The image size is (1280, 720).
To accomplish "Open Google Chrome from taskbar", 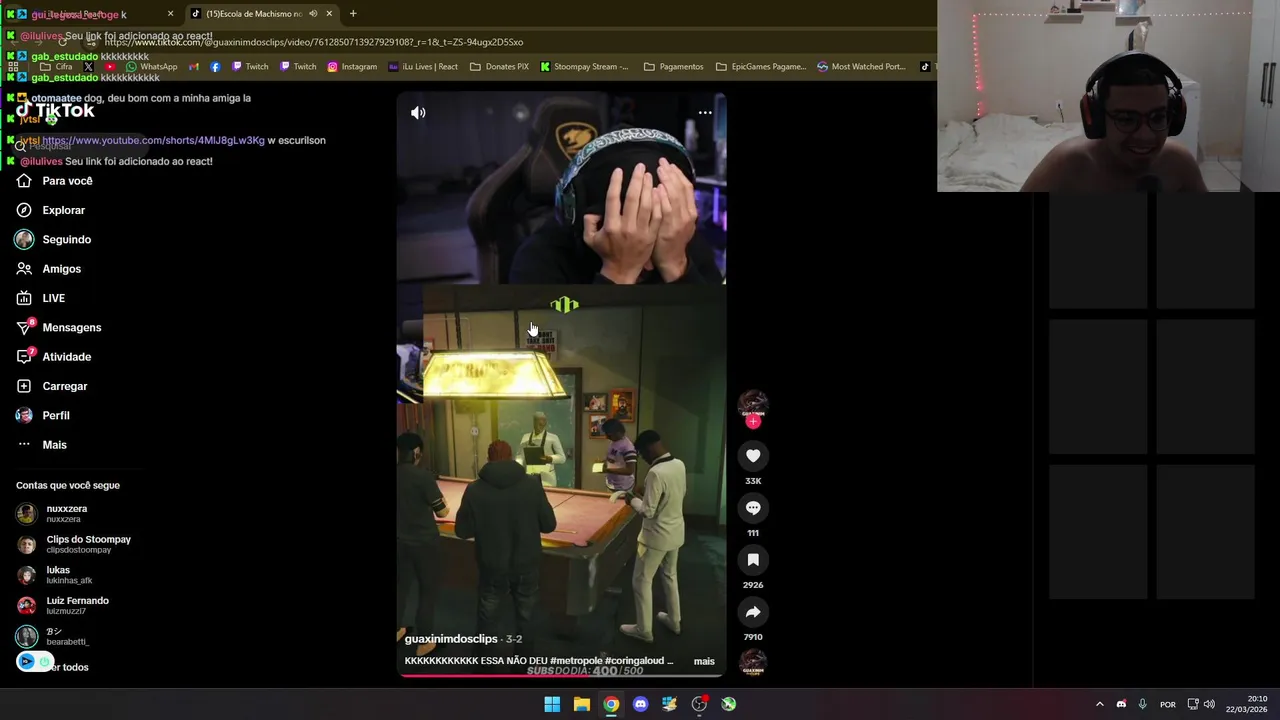I will click(611, 704).
